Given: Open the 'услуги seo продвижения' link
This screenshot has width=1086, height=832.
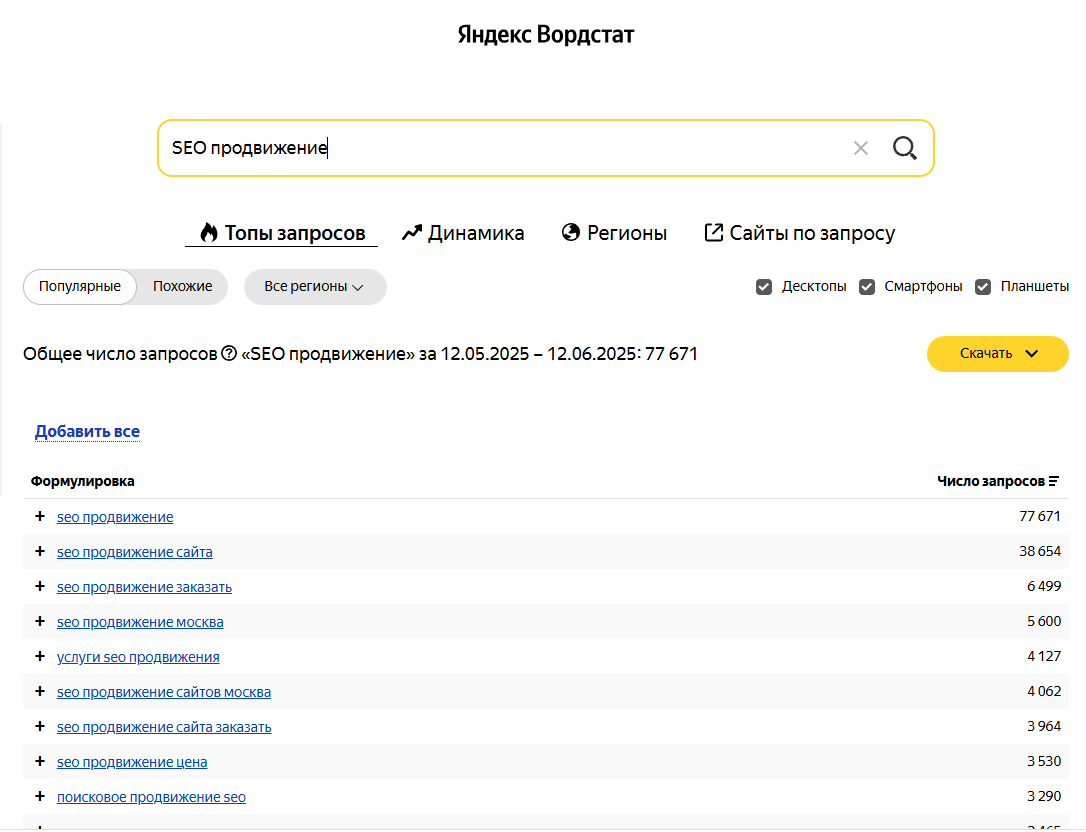Looking at the screenshot, I should 138,657.
